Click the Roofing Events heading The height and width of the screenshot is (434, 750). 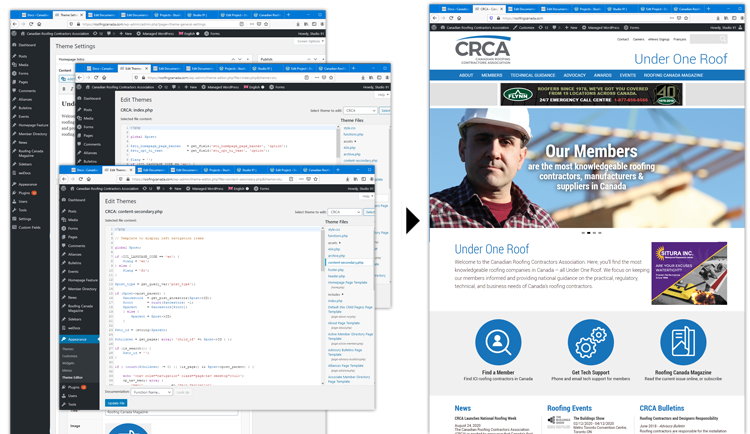569,408
